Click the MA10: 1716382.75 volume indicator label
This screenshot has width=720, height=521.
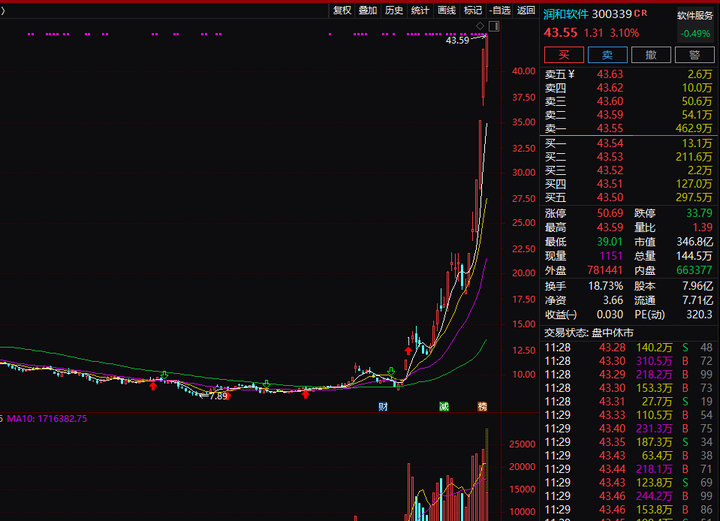point(47,419)
